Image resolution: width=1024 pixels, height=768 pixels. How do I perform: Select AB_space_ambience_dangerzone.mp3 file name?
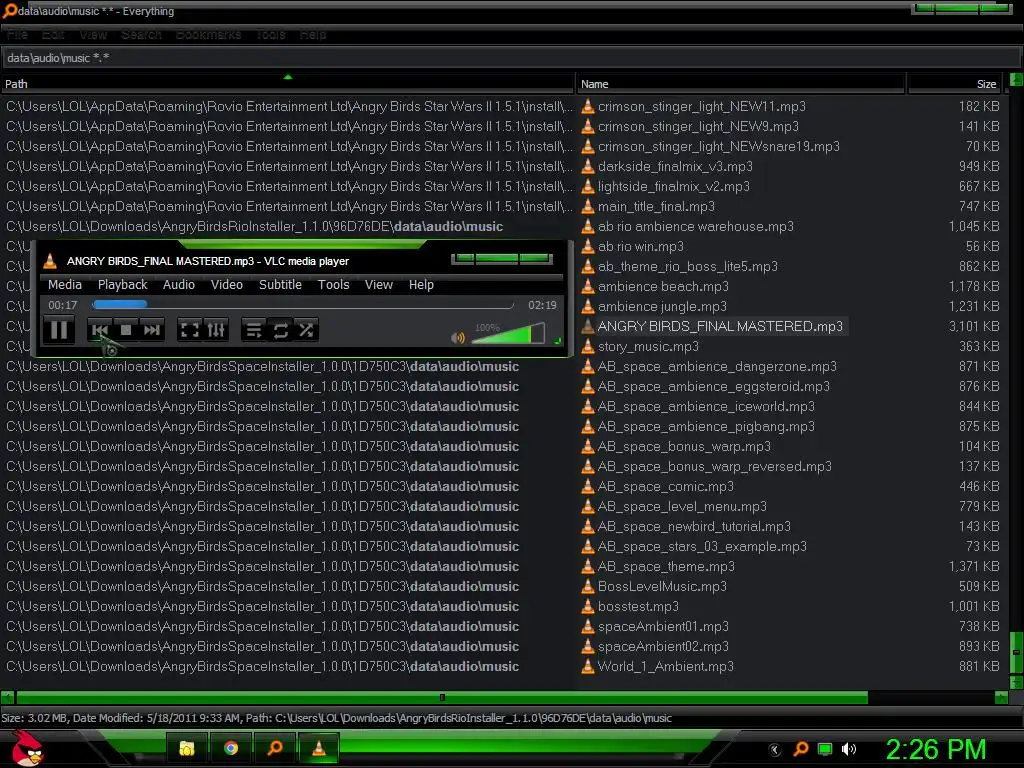(x=717, y=366)
